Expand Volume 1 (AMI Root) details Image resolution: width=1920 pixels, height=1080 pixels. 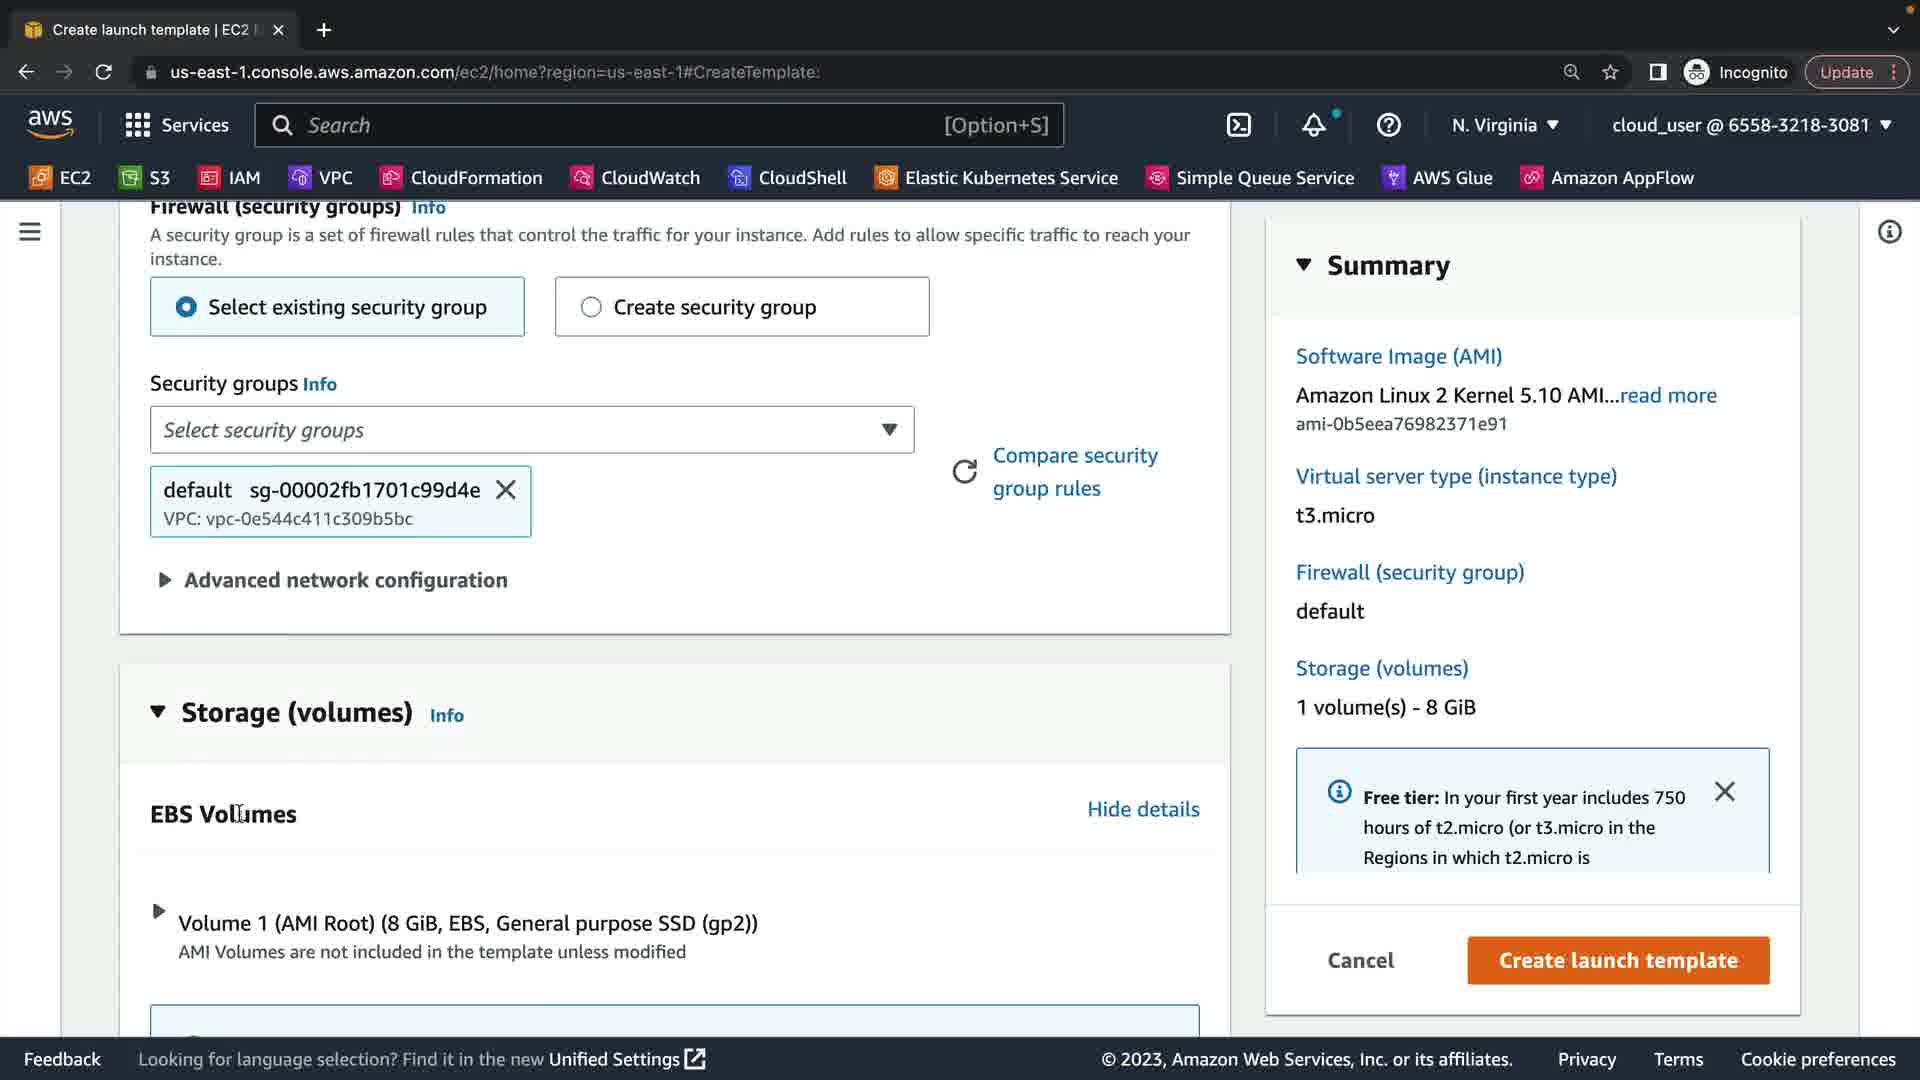(158, 911)
